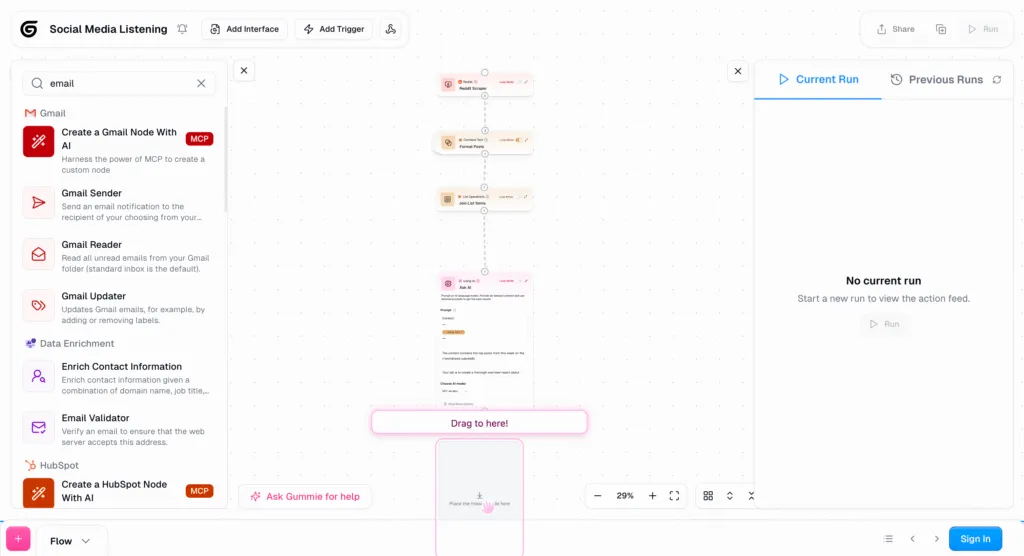This screenshot has width=1024, height=556.
Task: Go to the previous page arrow
Action: pyautogui.click(x=912, y=539)
